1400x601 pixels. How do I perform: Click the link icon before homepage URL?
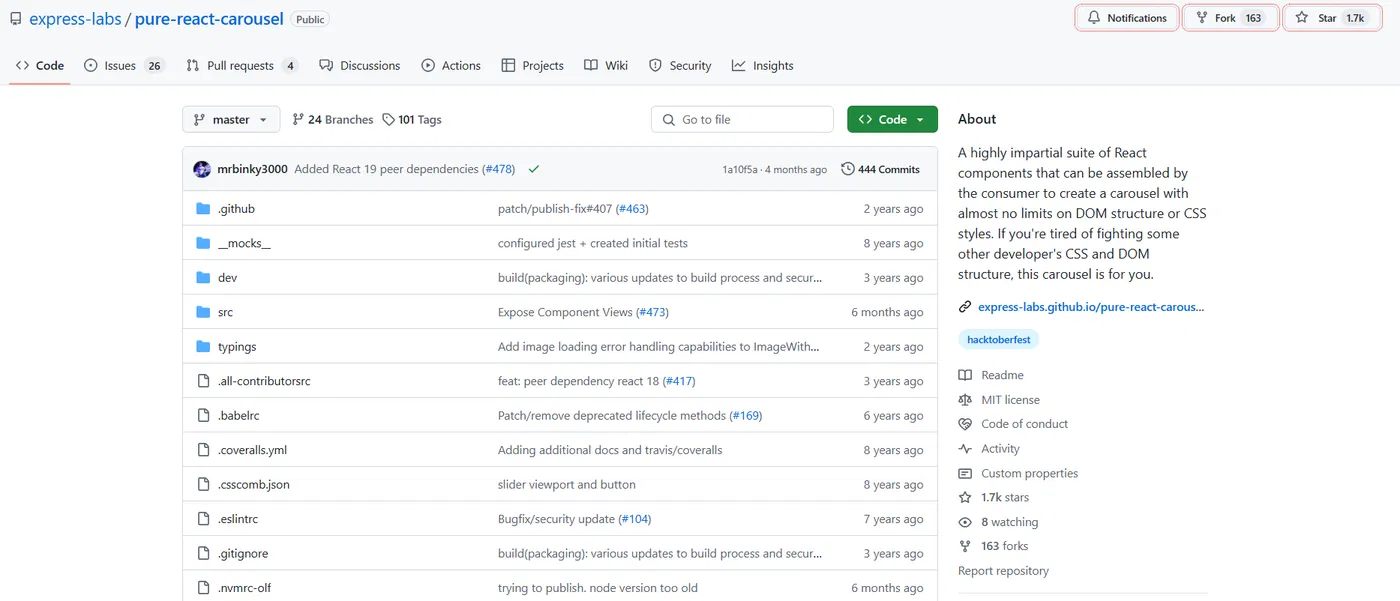tap(965, 307)
